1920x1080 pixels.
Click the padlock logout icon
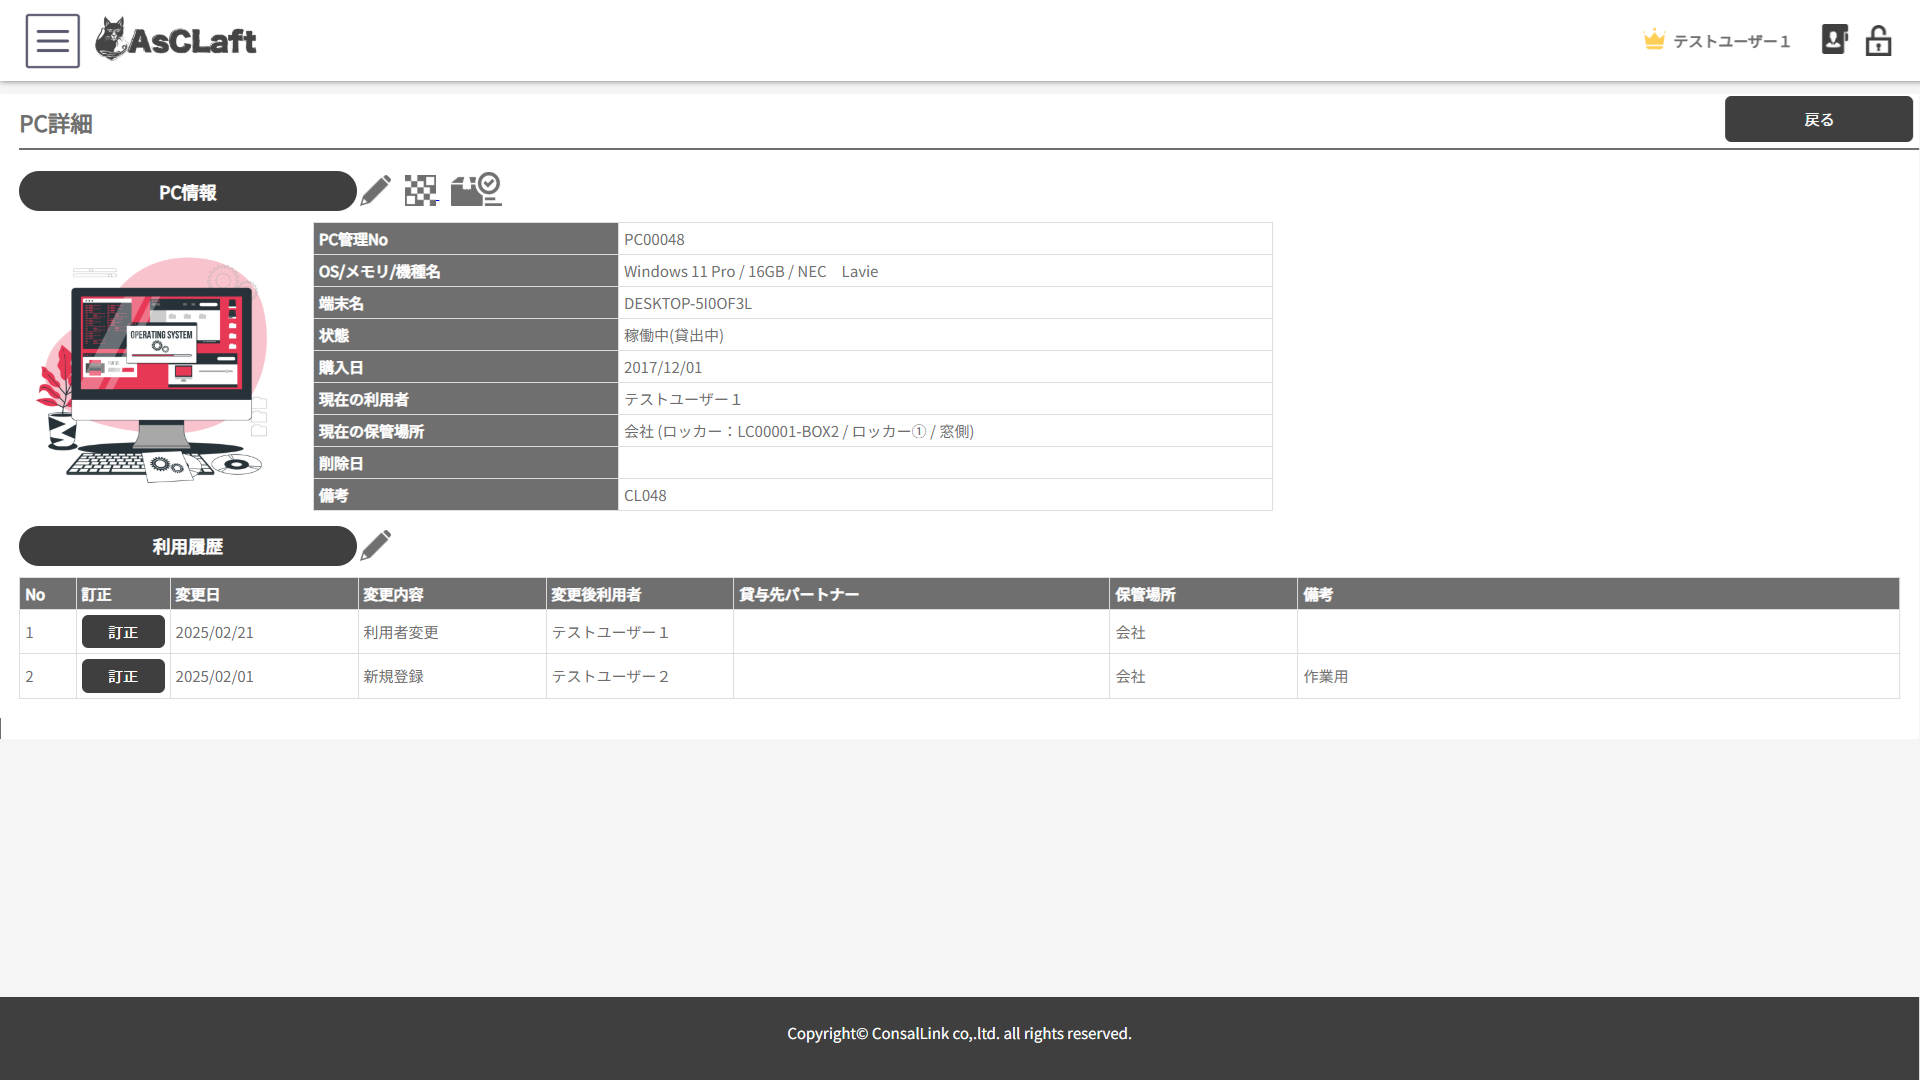point(1878,41)
